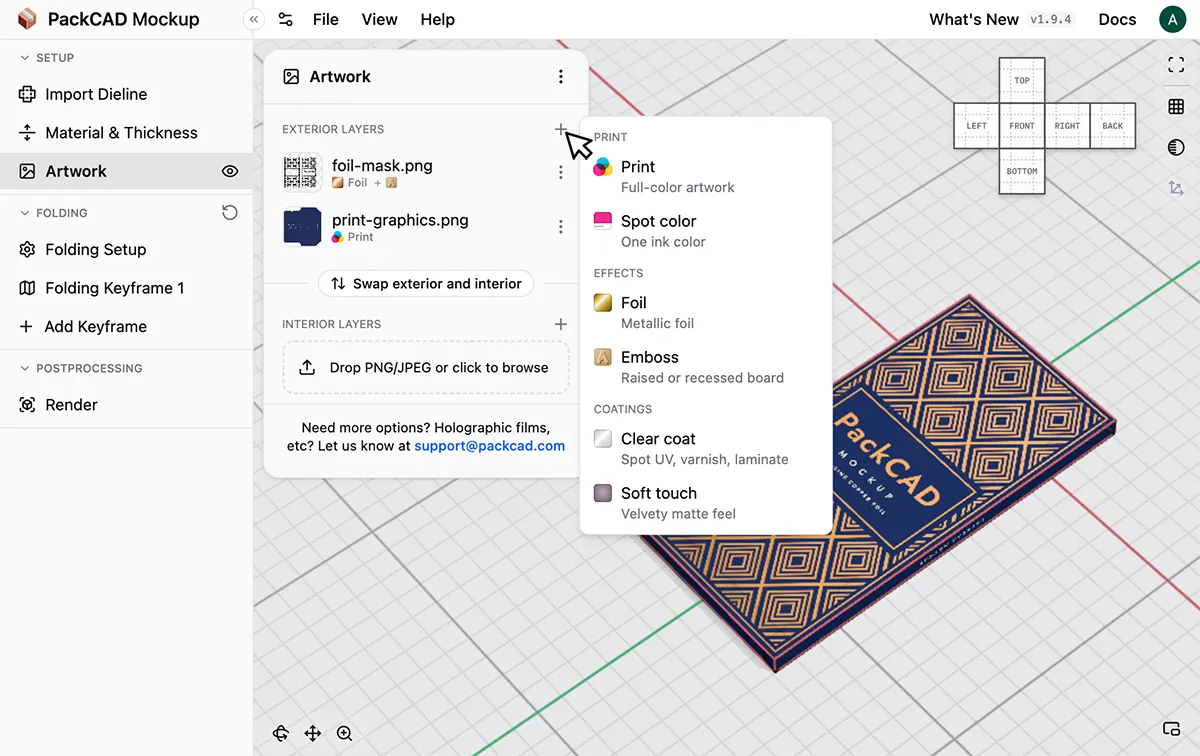This screenshot has width=1200, height=756.
Task: Click the fullscreen icon in the viewport
Action: (x=1176, y=65)
